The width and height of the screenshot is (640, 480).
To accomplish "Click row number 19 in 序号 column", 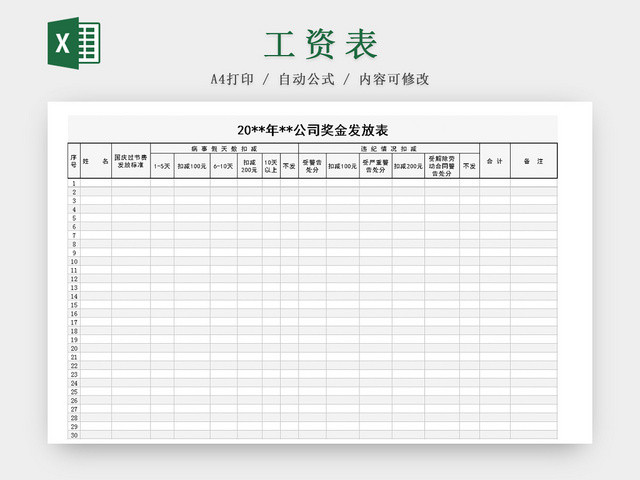I will click(x=74, y=340).
